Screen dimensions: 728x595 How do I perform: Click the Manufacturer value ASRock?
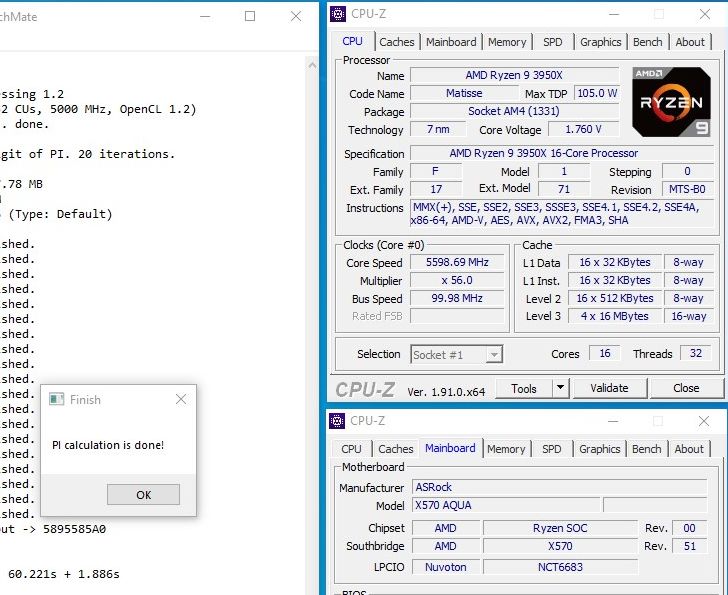pyautogui.click(x=559, y=487)
